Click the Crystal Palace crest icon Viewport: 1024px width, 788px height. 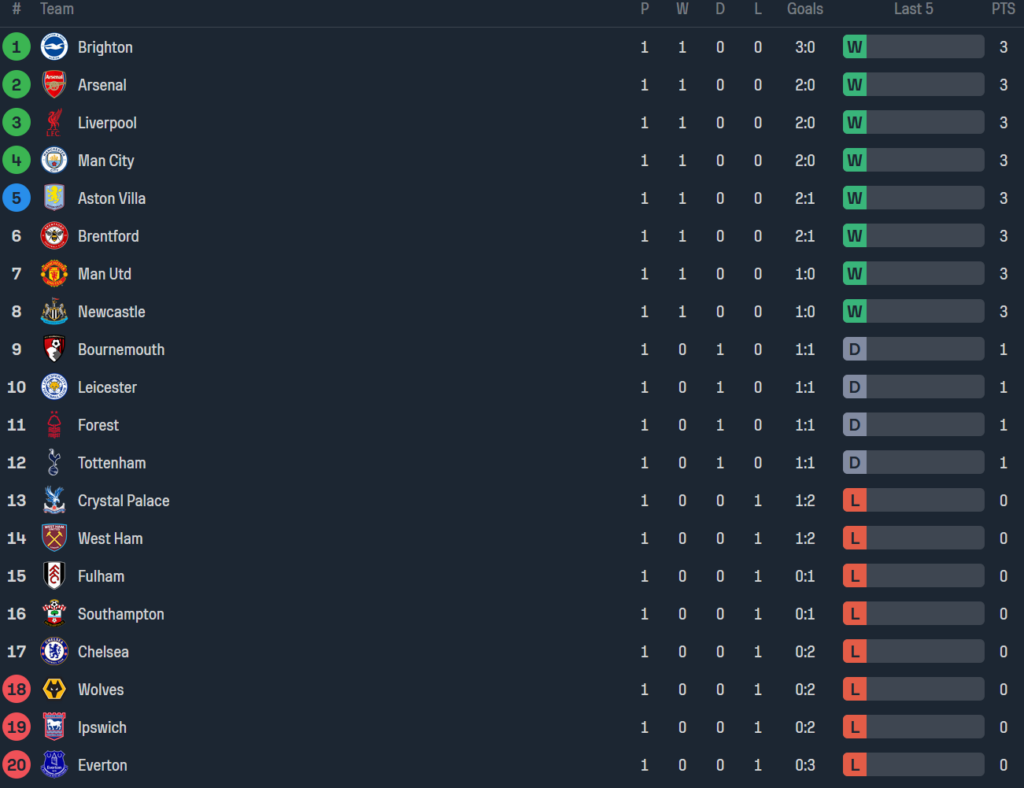(54, 500)
